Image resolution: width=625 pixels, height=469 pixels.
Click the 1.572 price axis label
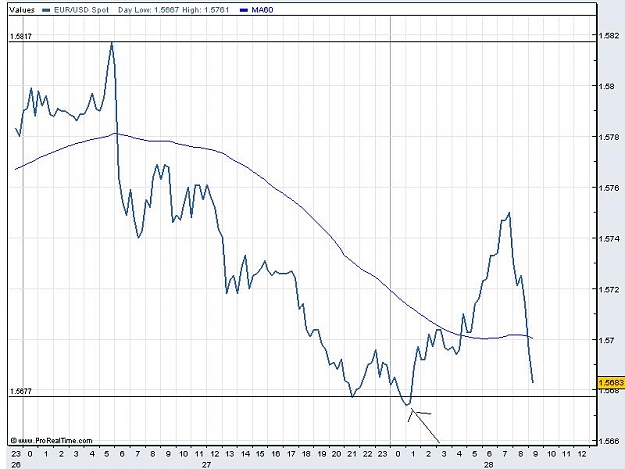point(609,289)
